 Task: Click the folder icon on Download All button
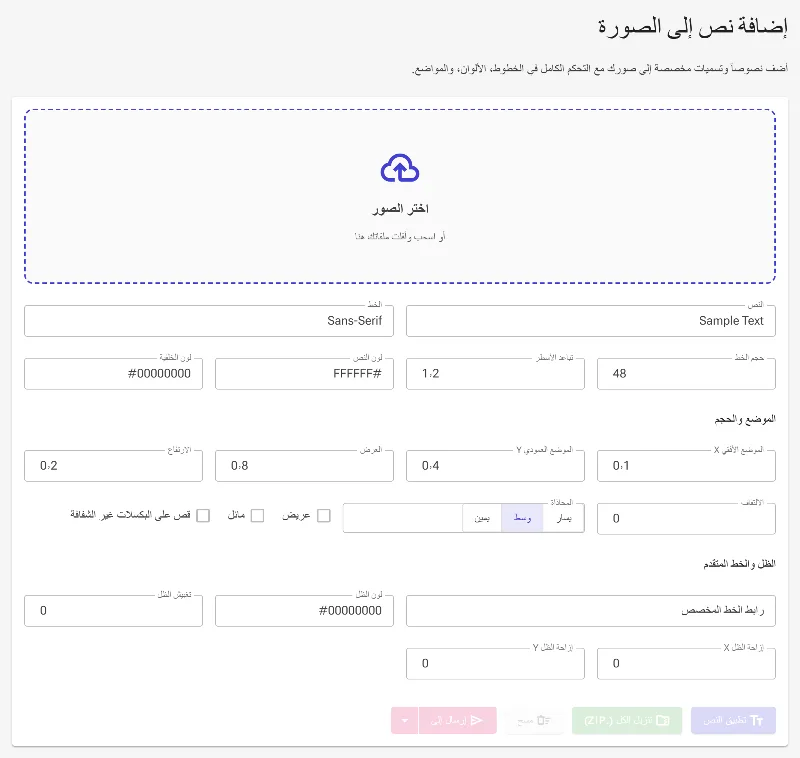coord(663,720)
